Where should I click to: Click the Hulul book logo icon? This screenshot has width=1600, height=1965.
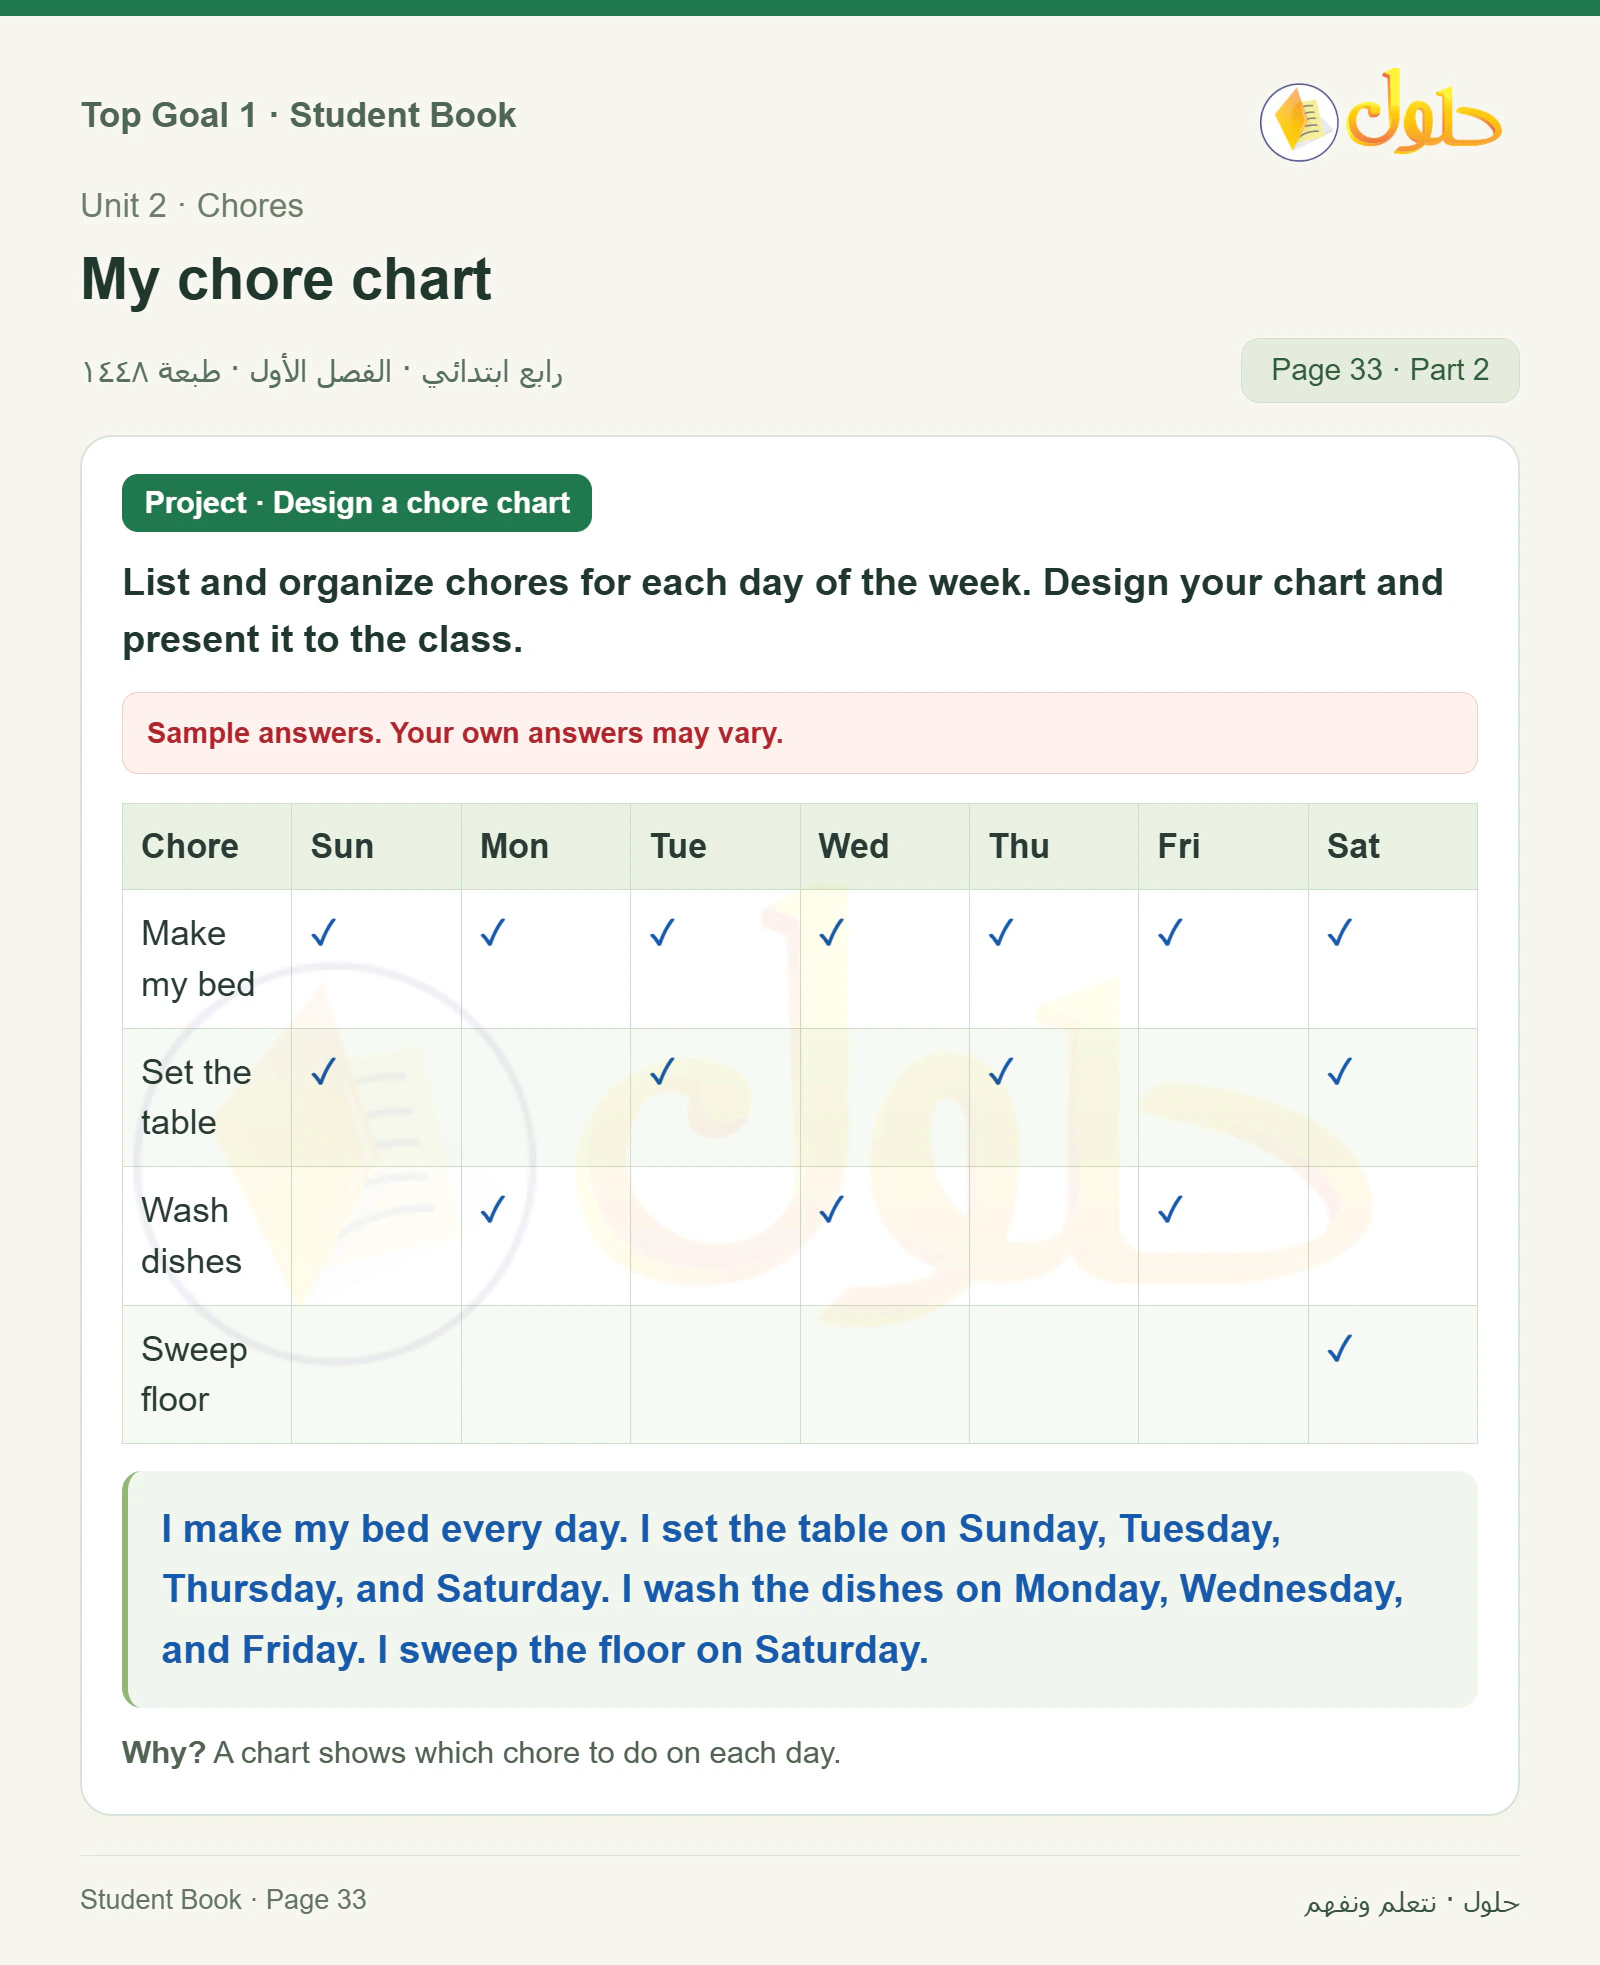coord(1298,122)
